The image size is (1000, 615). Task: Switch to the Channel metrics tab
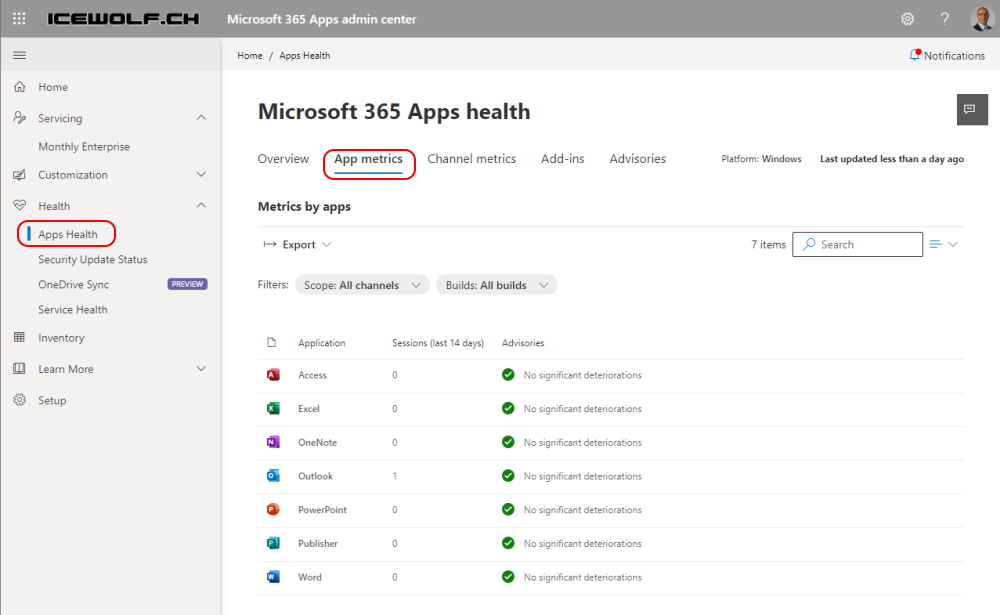471,159
